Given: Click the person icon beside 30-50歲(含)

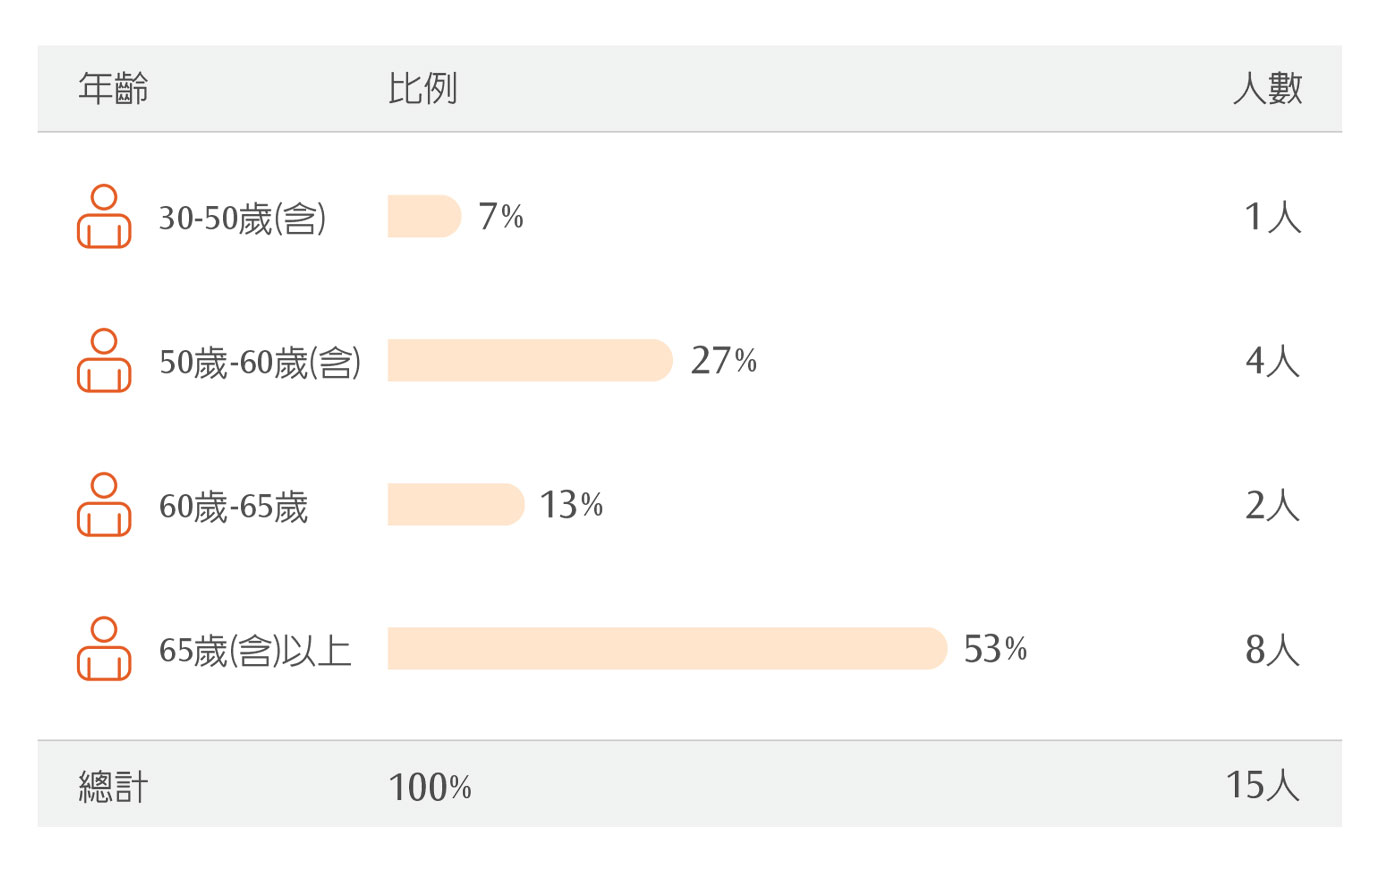Looking at the screenshot, I should (x=104, y=216).
